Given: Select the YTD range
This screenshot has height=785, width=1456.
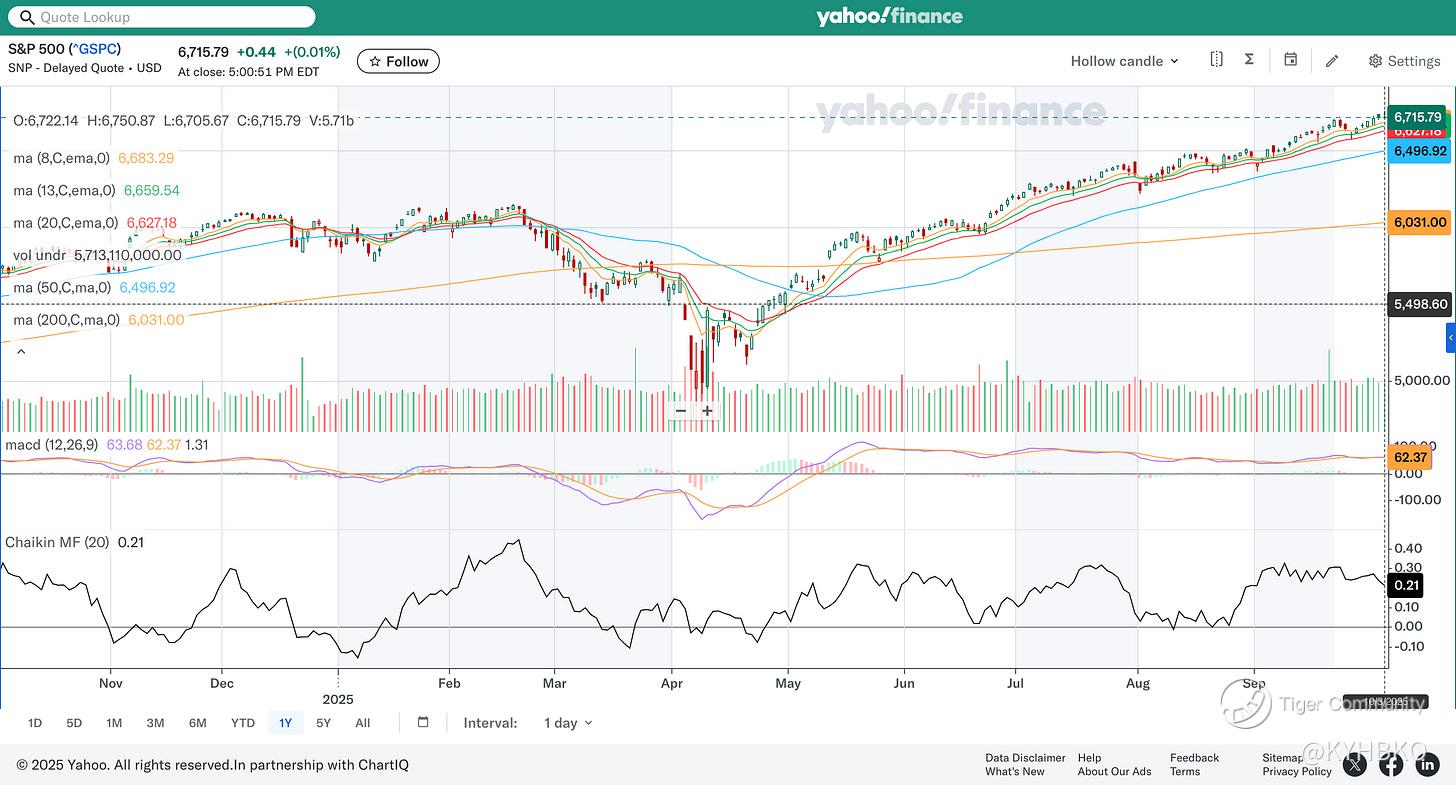Looking at the screenshot, I should coord(242,722).
